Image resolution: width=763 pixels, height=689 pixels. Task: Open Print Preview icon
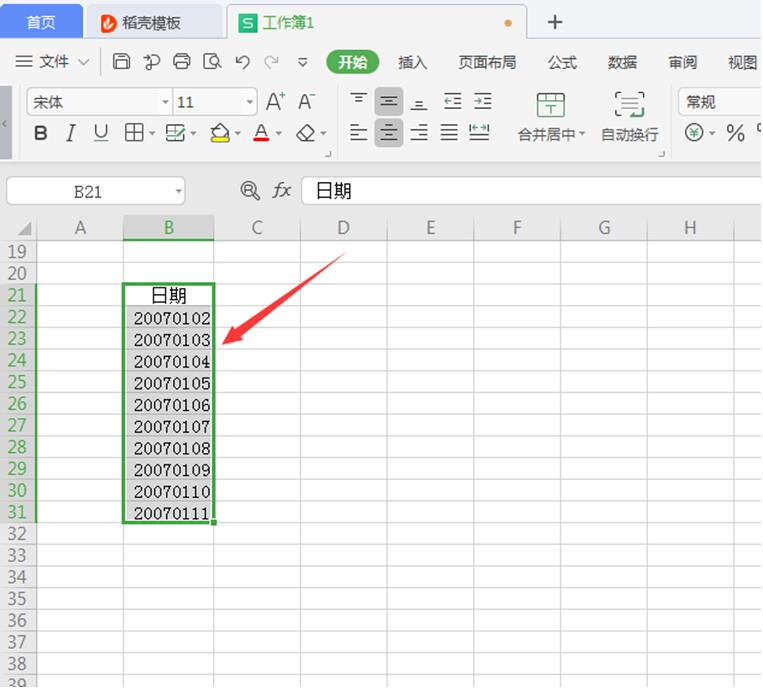click(x=212, y=62)
